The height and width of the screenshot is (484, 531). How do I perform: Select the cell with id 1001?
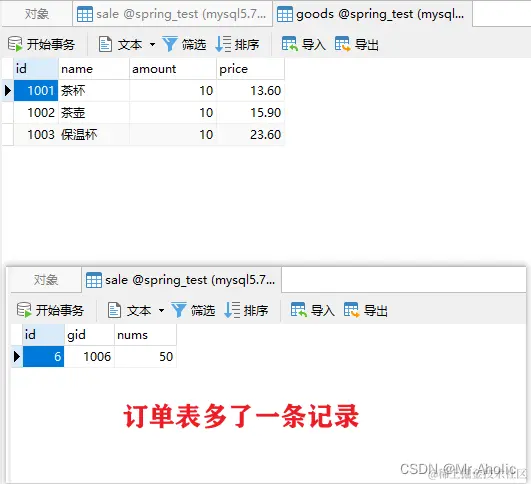[36, 90]
